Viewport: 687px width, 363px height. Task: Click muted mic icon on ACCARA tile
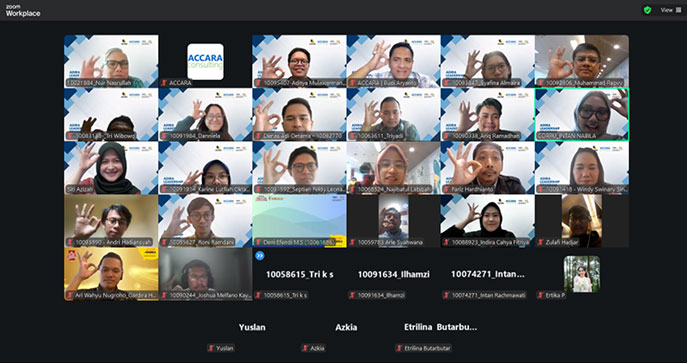tap(164, 83)
